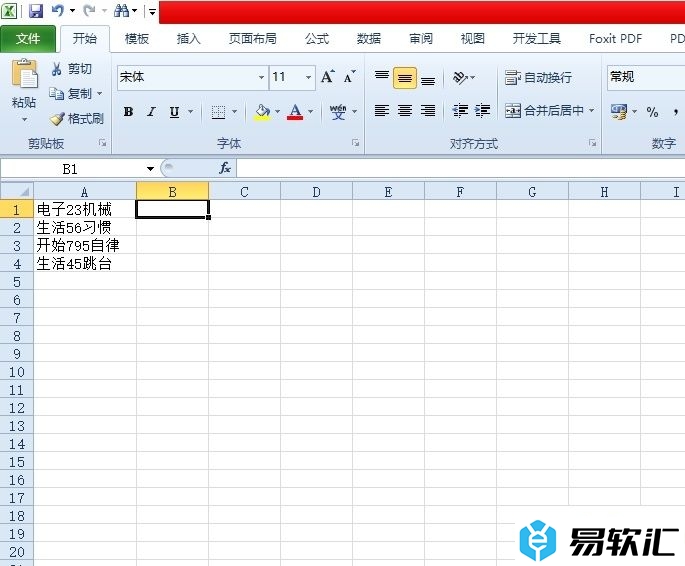This screenshot has height=566, width=685.
Task: Click the red font color A icon
Action: 295,112
